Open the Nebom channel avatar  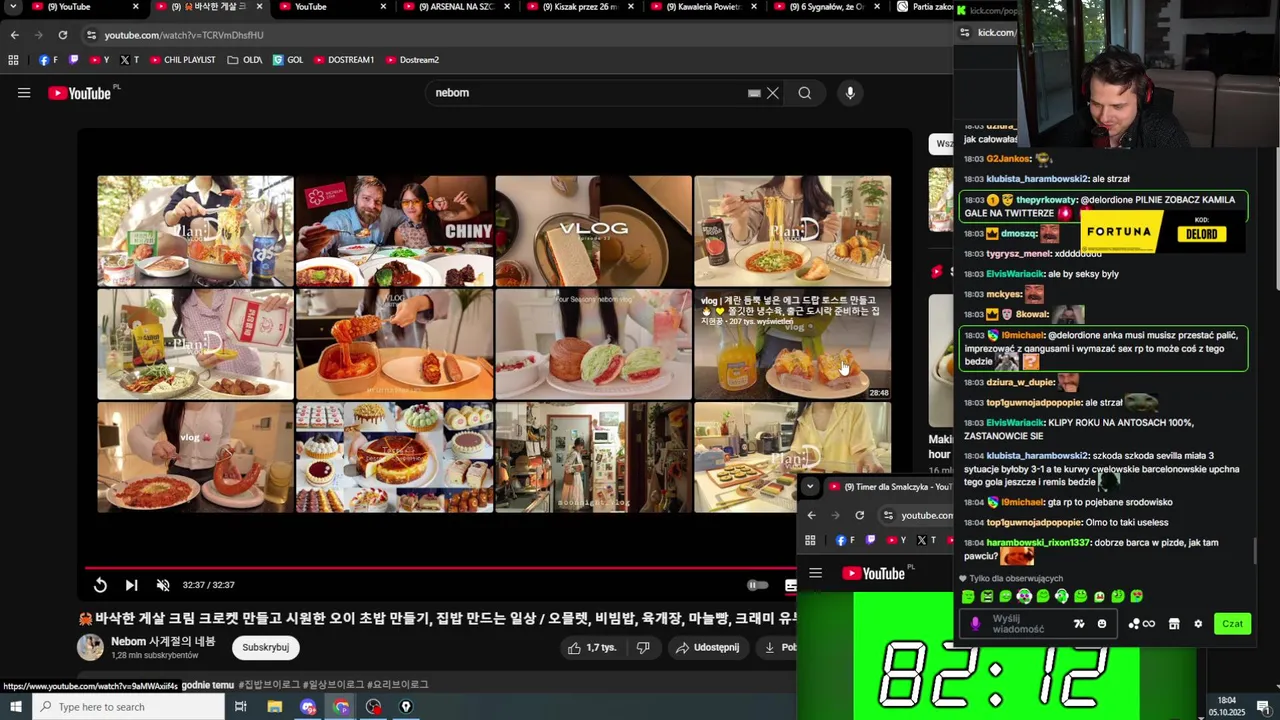[90, 647]
